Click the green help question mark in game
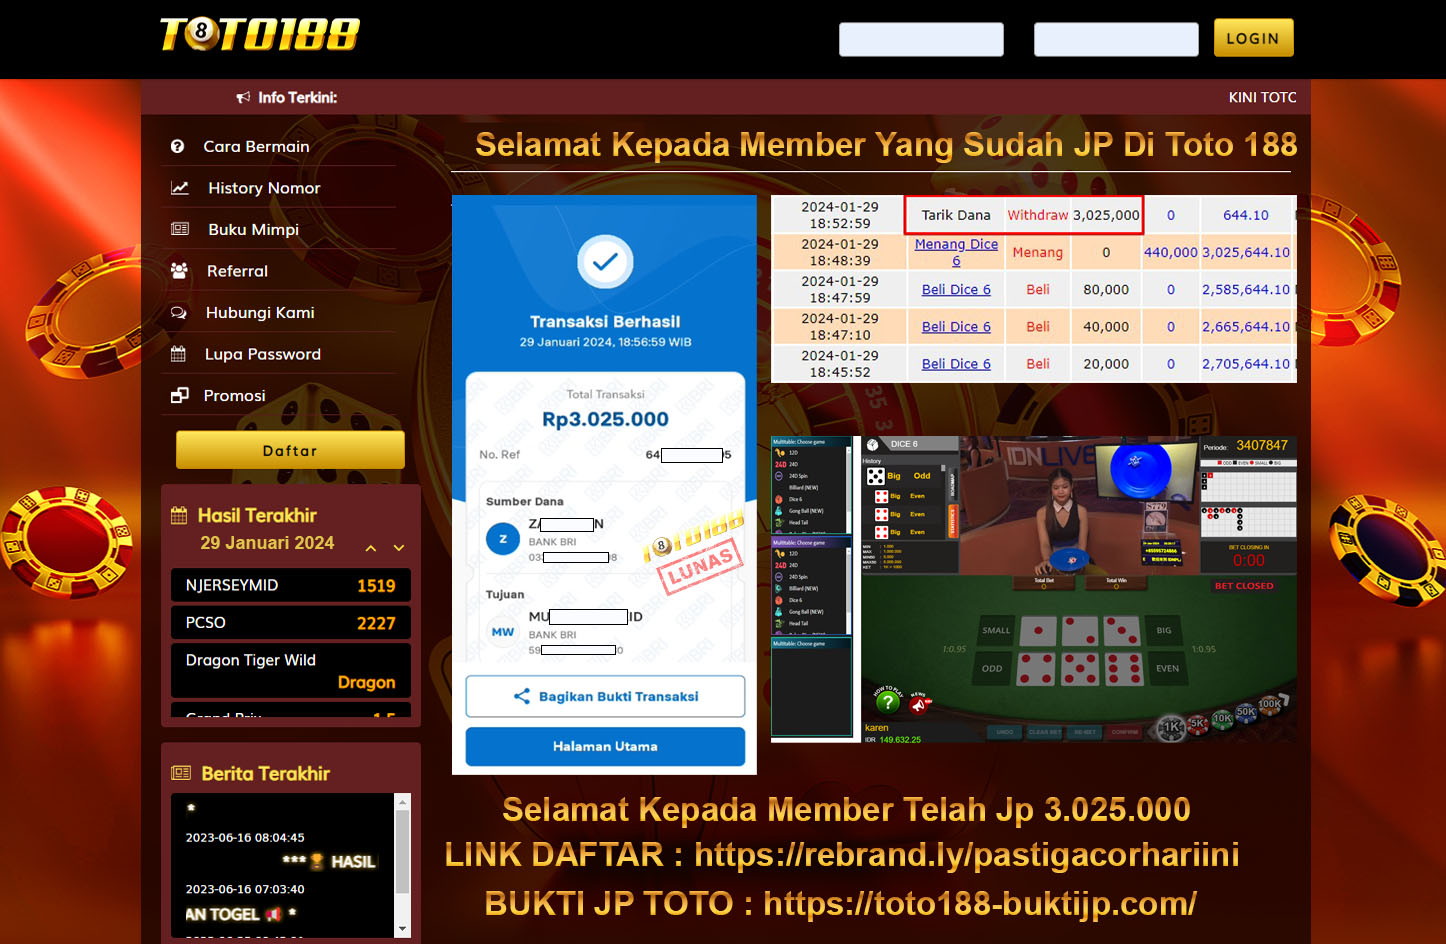1446x944 pixels. click(886, 702)
